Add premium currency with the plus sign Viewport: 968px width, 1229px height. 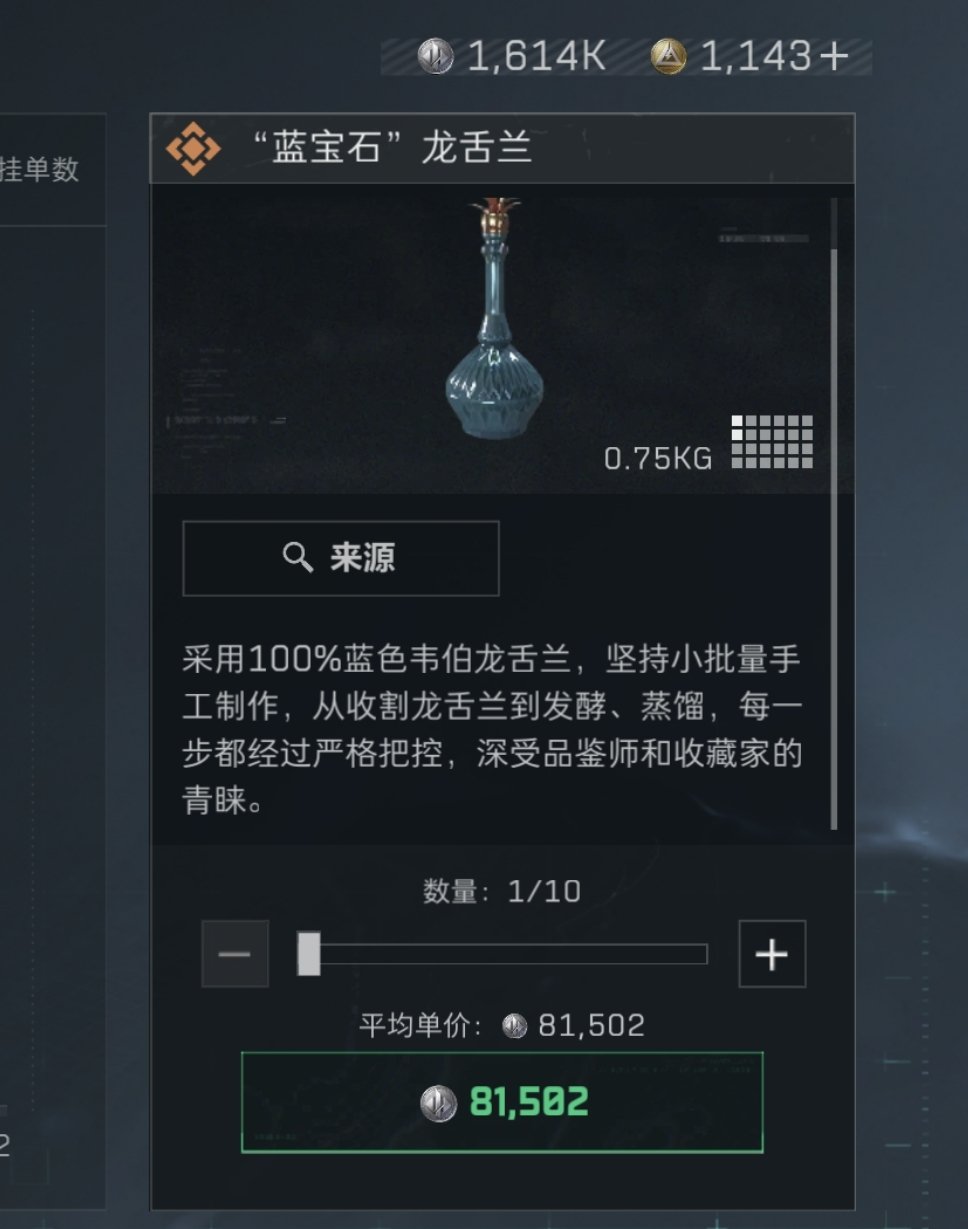(833, 57)
